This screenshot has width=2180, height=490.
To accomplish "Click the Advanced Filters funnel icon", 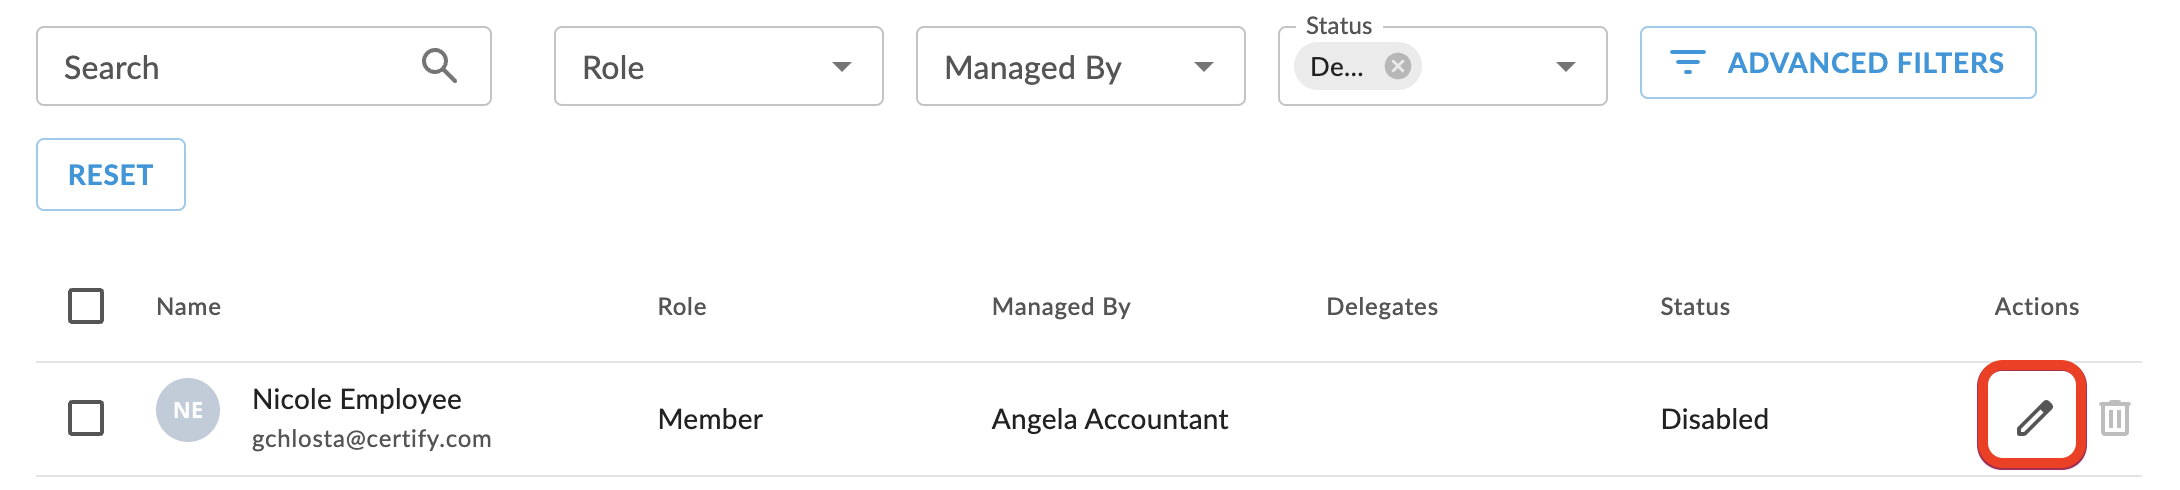I will (1688, 63).
